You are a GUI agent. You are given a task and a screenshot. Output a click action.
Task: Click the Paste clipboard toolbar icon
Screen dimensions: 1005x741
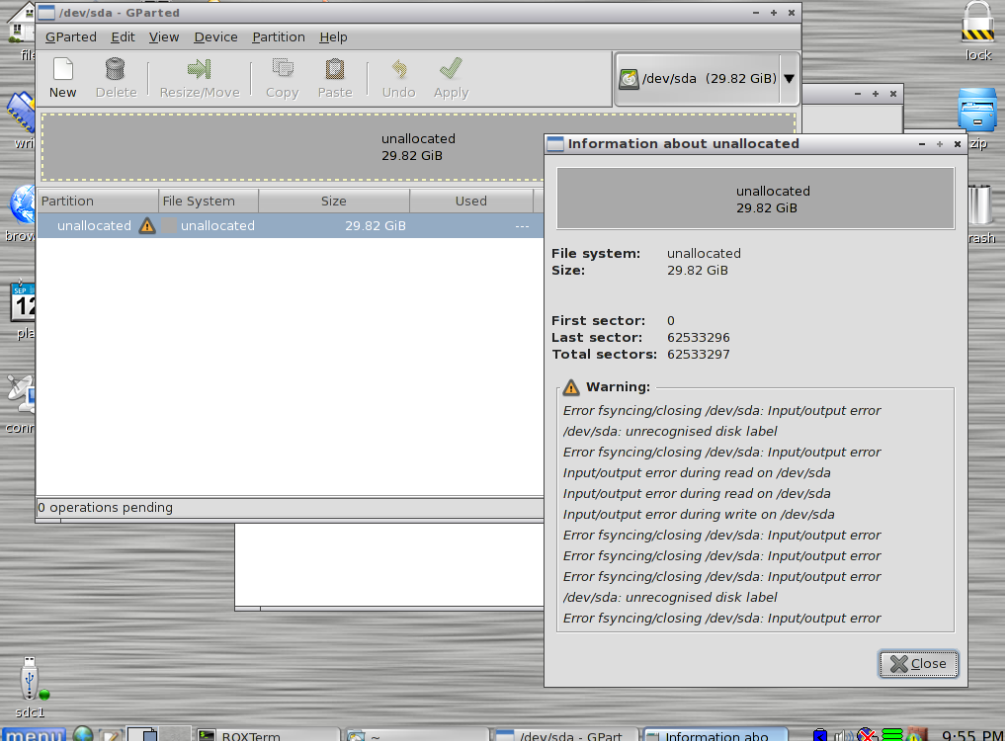coord(335,69)
